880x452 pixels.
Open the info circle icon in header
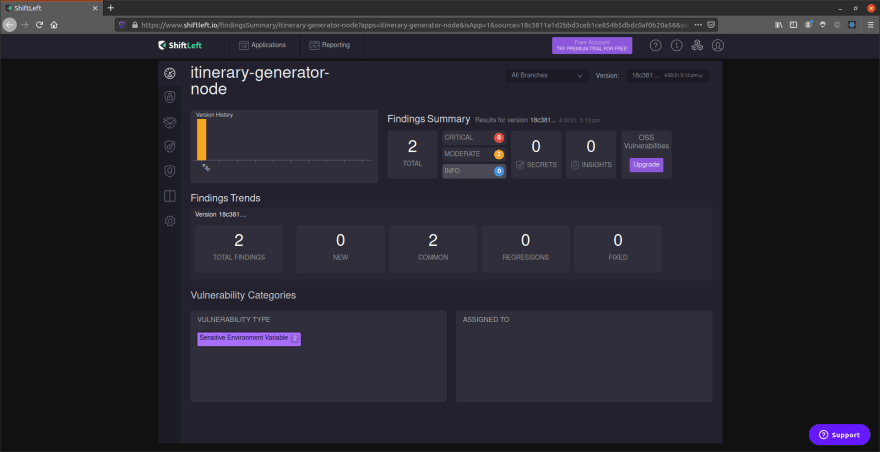coord(676,45)
